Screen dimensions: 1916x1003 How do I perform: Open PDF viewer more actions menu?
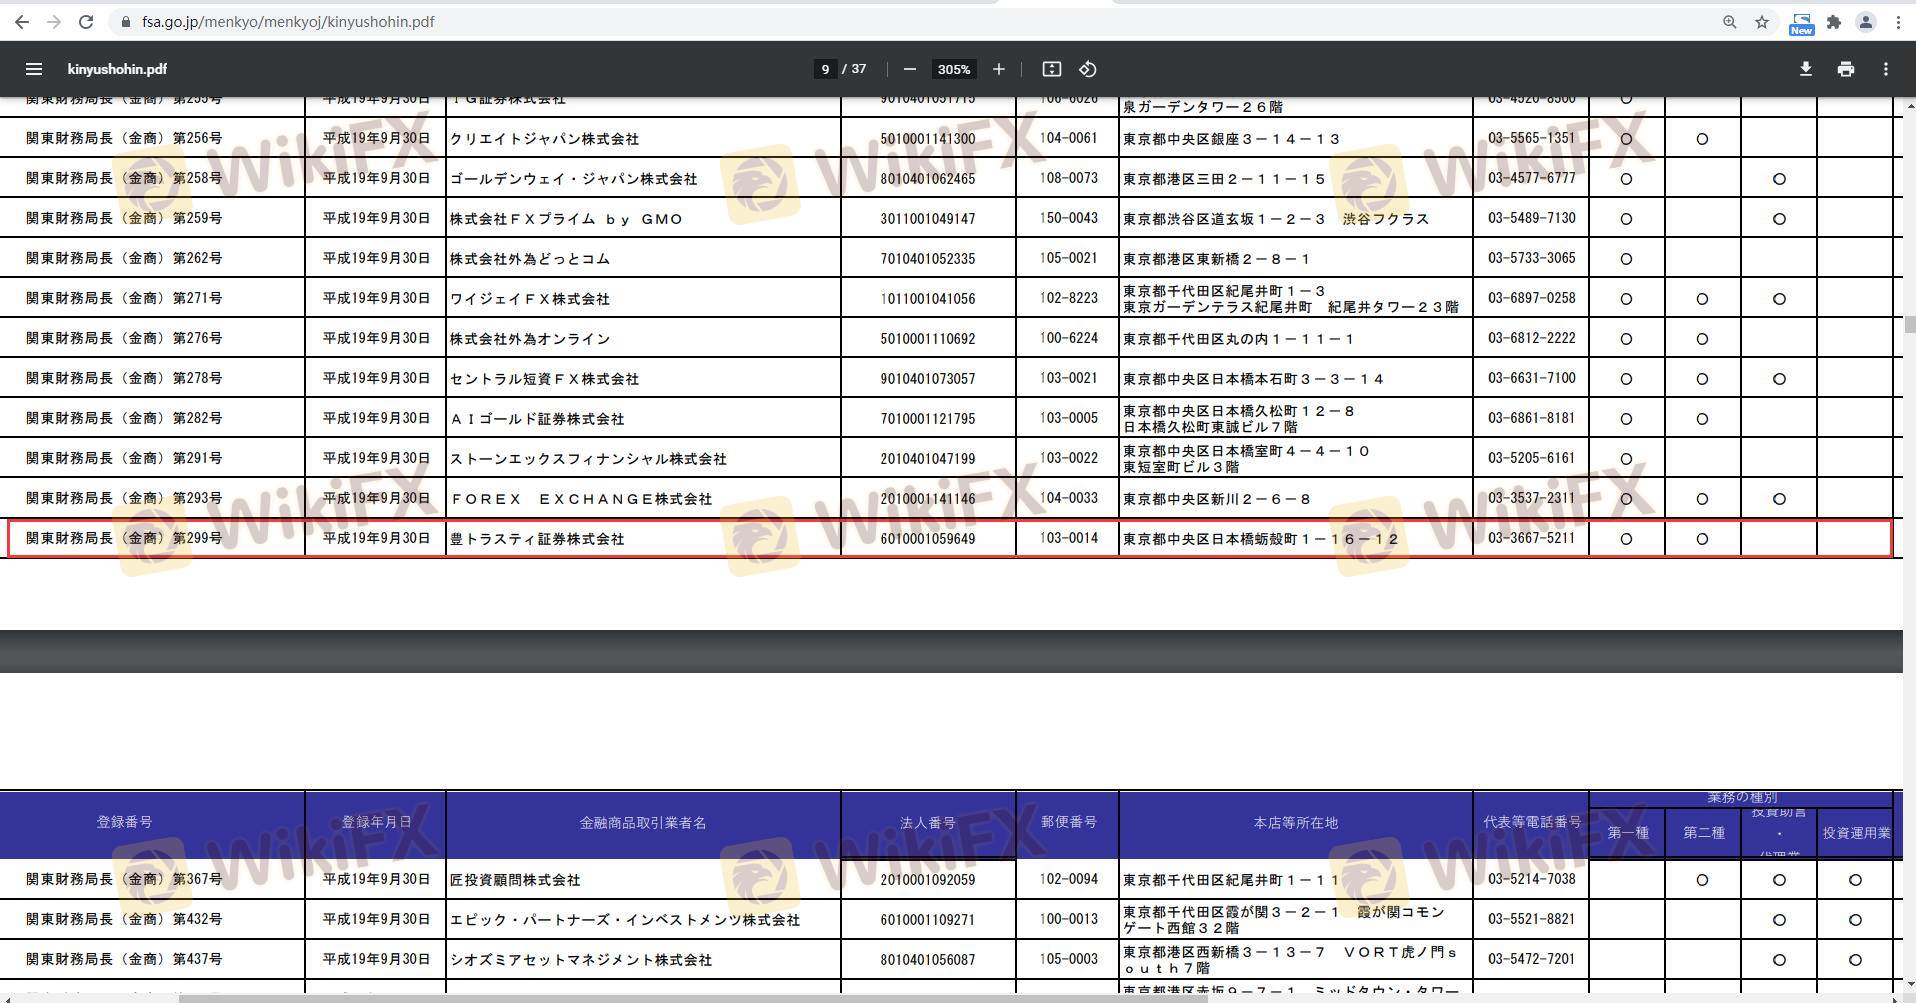(x=1885, y=69)
